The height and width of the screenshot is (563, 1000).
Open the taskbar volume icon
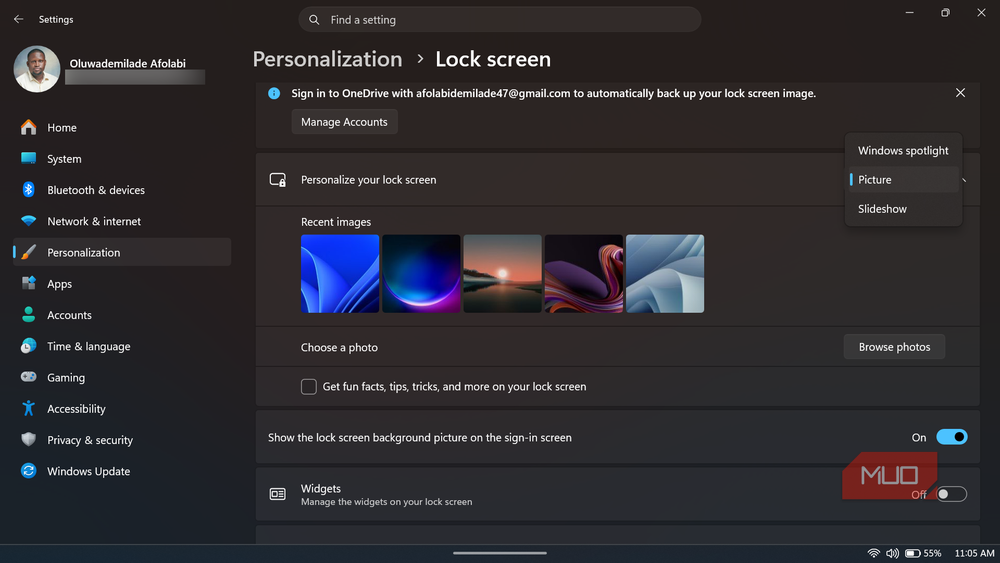click(892, 553)
